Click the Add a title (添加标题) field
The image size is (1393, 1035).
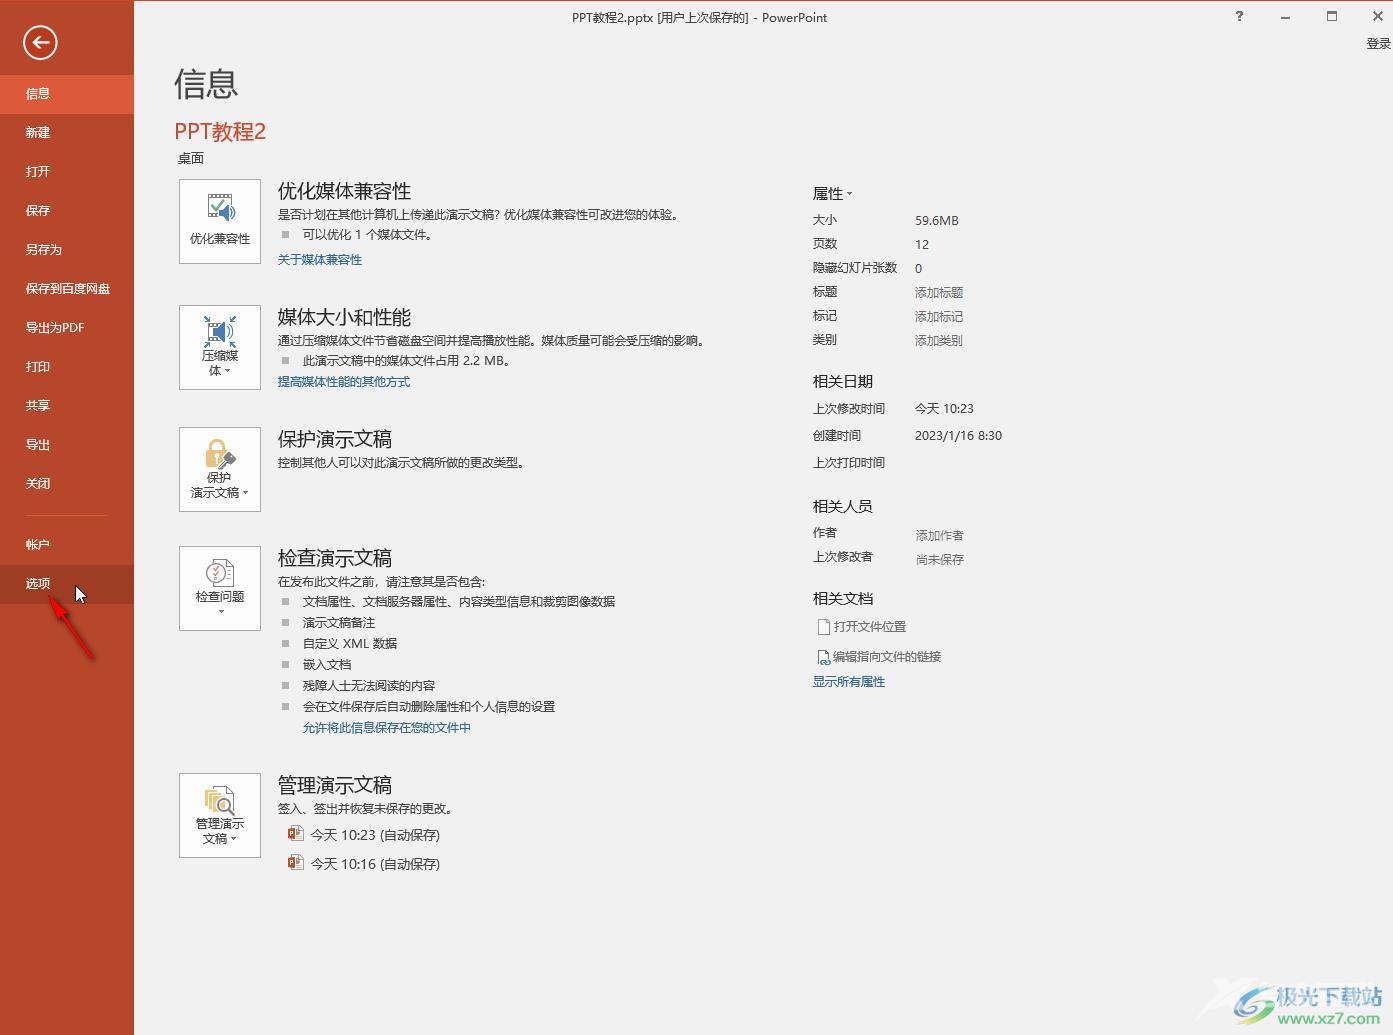[x=939, y=293]
